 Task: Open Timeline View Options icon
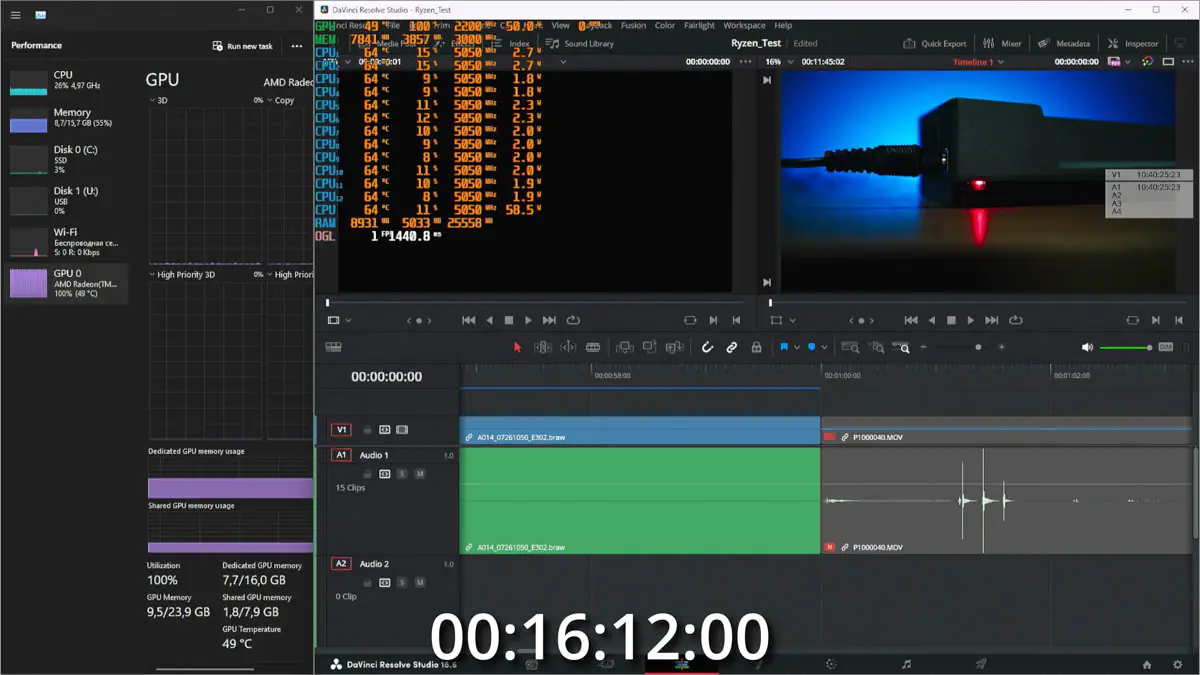coord(334,347)
